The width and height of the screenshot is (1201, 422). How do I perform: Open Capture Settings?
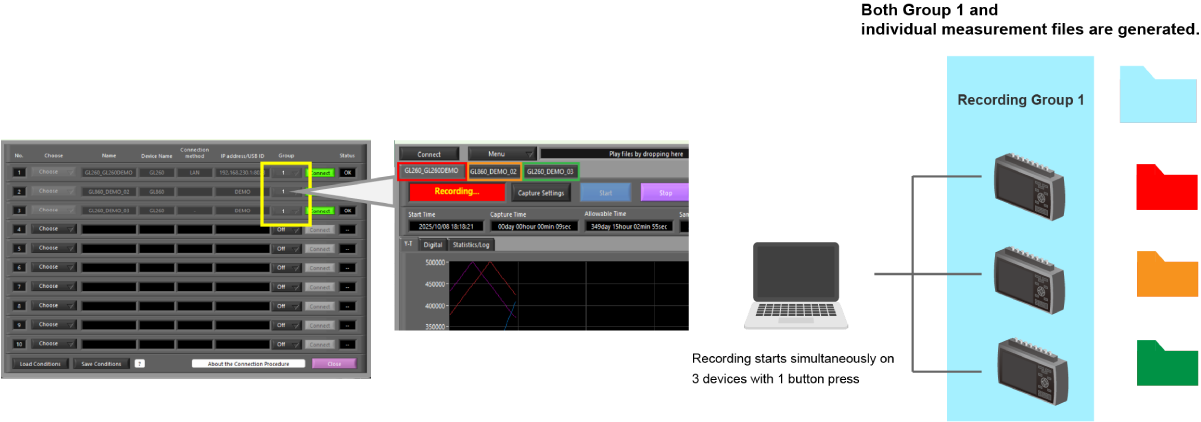pos(541,193)
